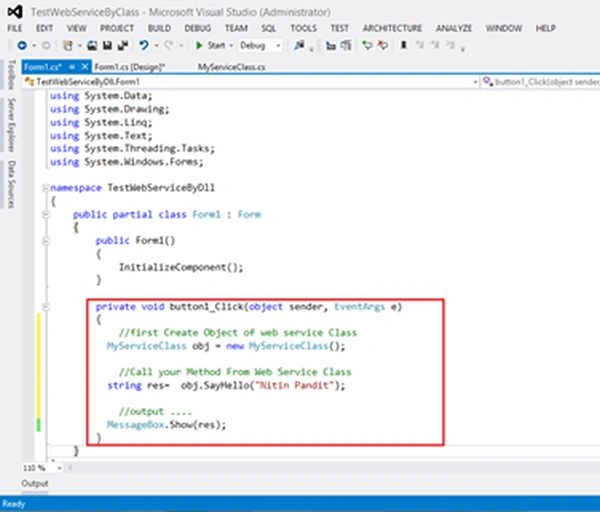Undo the last edit

click(144, 46)
